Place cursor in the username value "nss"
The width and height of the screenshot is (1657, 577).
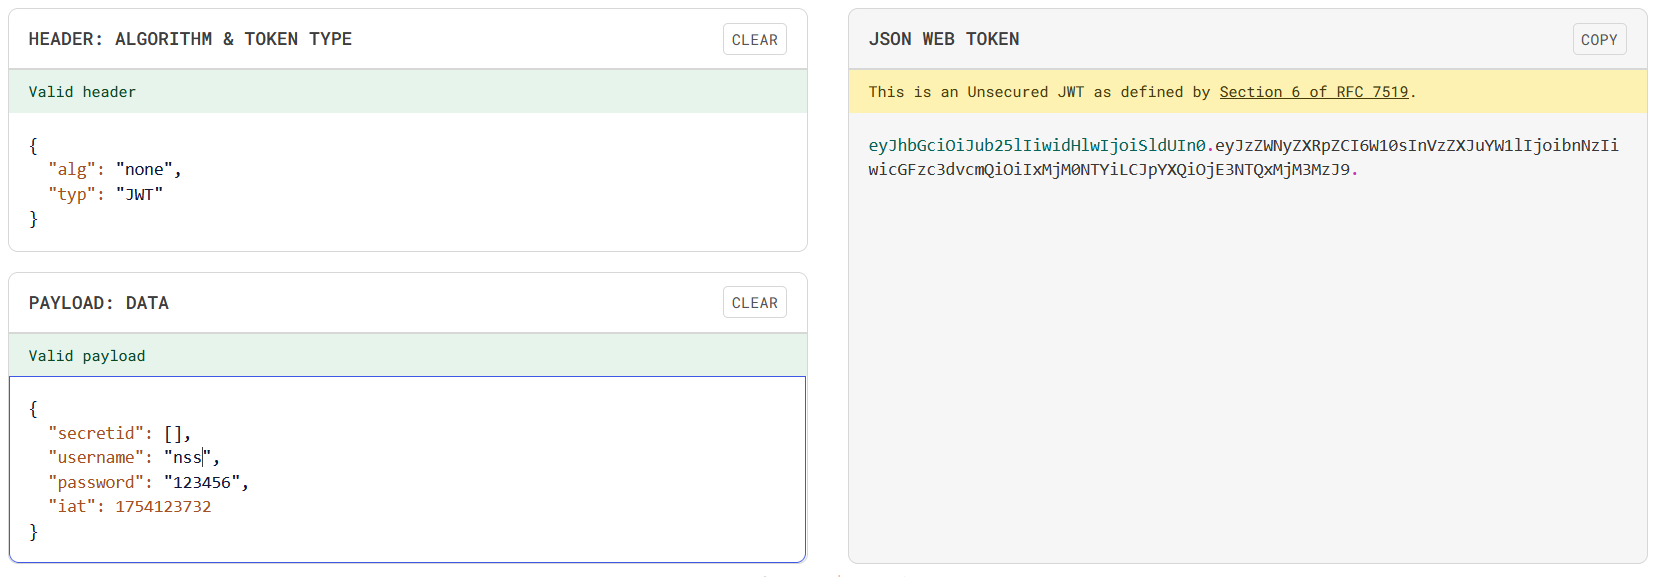point(187,458)
